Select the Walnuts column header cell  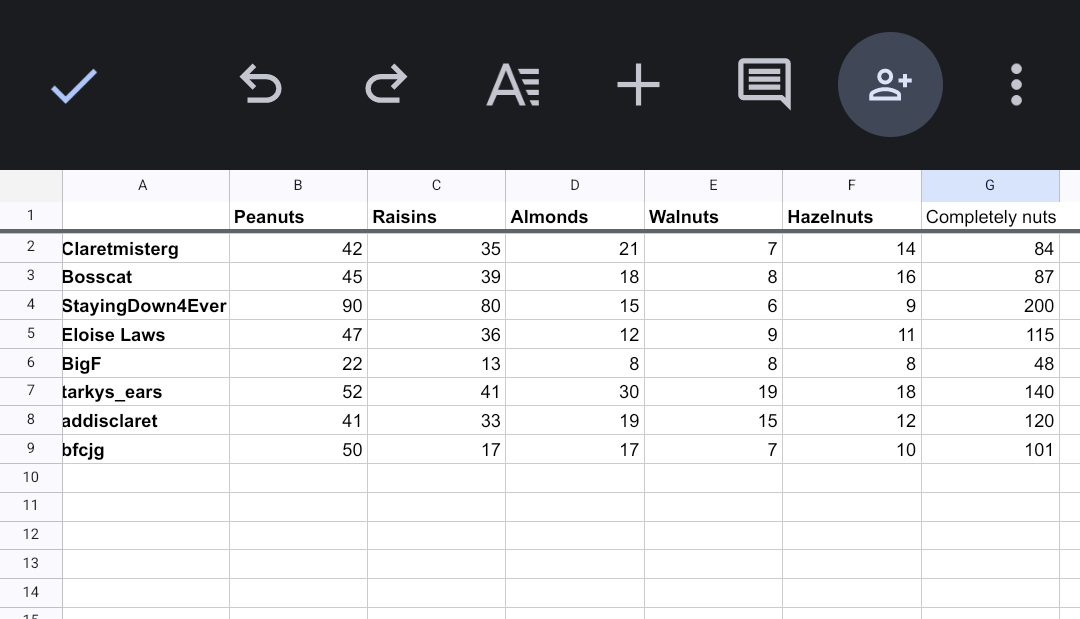click(713, 217)
